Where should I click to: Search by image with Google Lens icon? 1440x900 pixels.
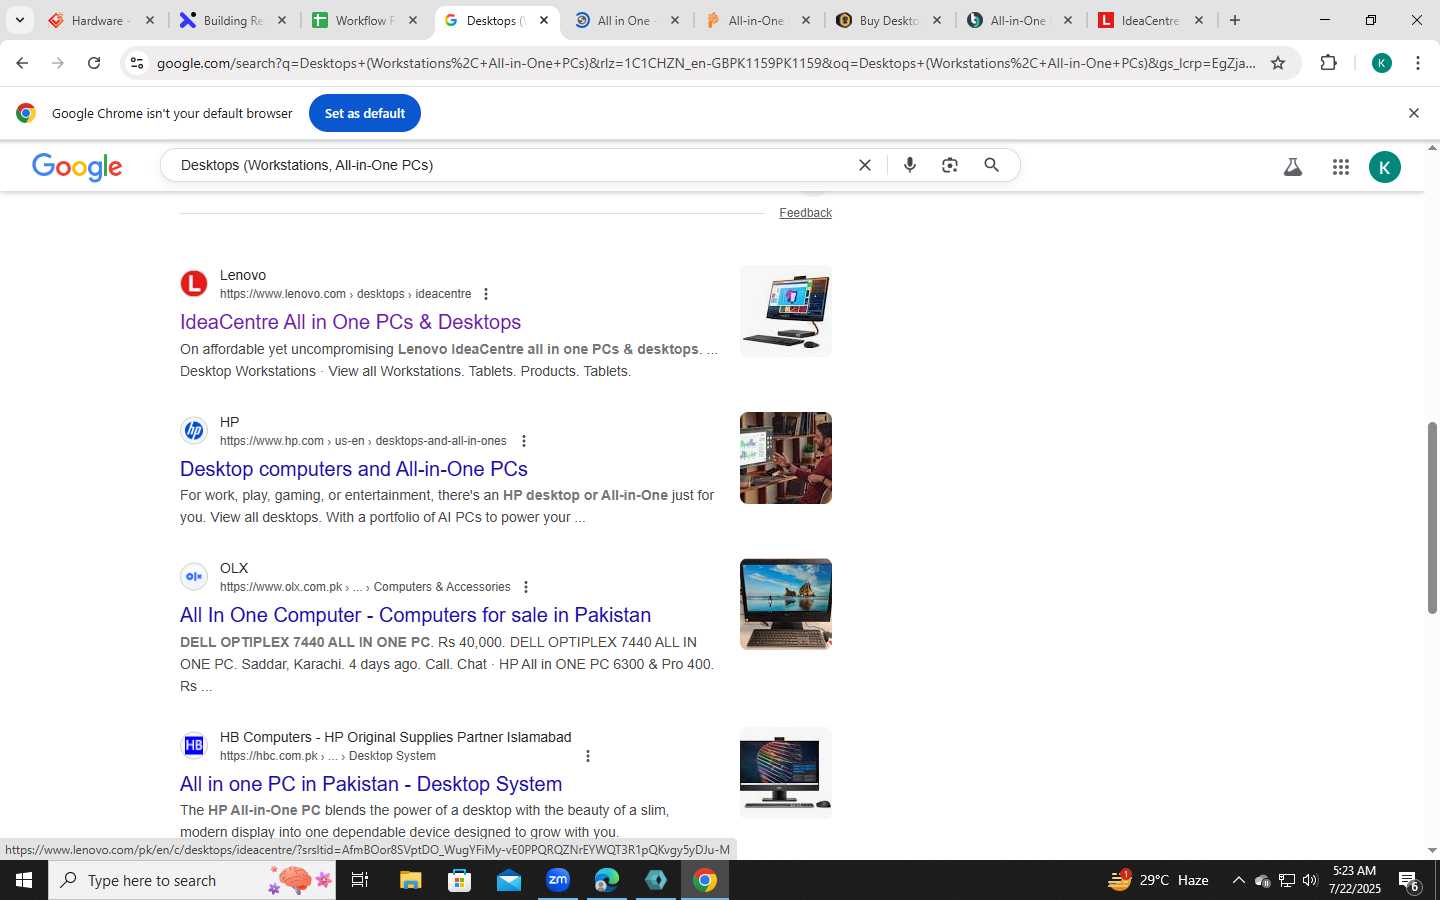[x=950, y=165]
